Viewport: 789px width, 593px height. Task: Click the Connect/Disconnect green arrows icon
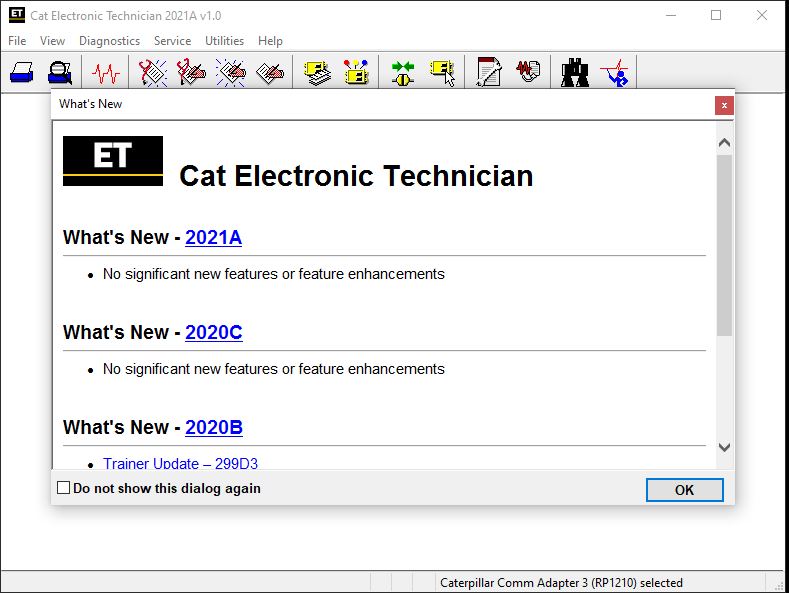[x=403, y=73]
